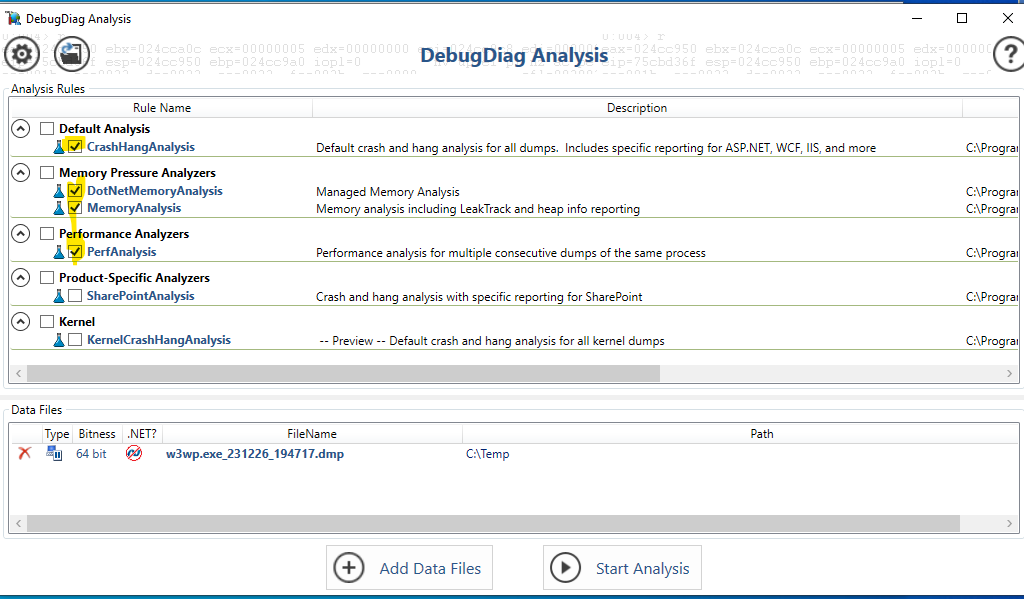This screenshot has height=599, width=1024.
Task: Toggle the Product-Specific Analyzers group checkbox
Action: [47, 278]
